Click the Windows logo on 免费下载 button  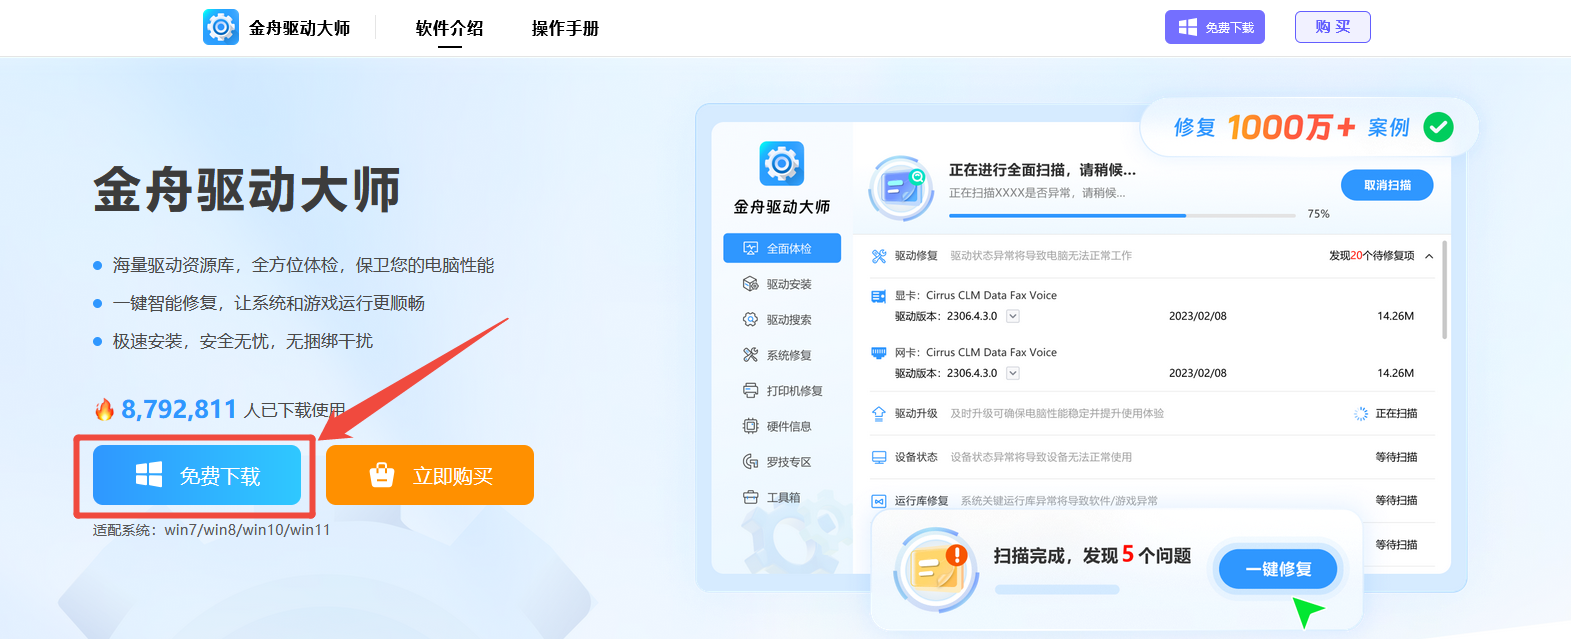(x=149, y=475)
